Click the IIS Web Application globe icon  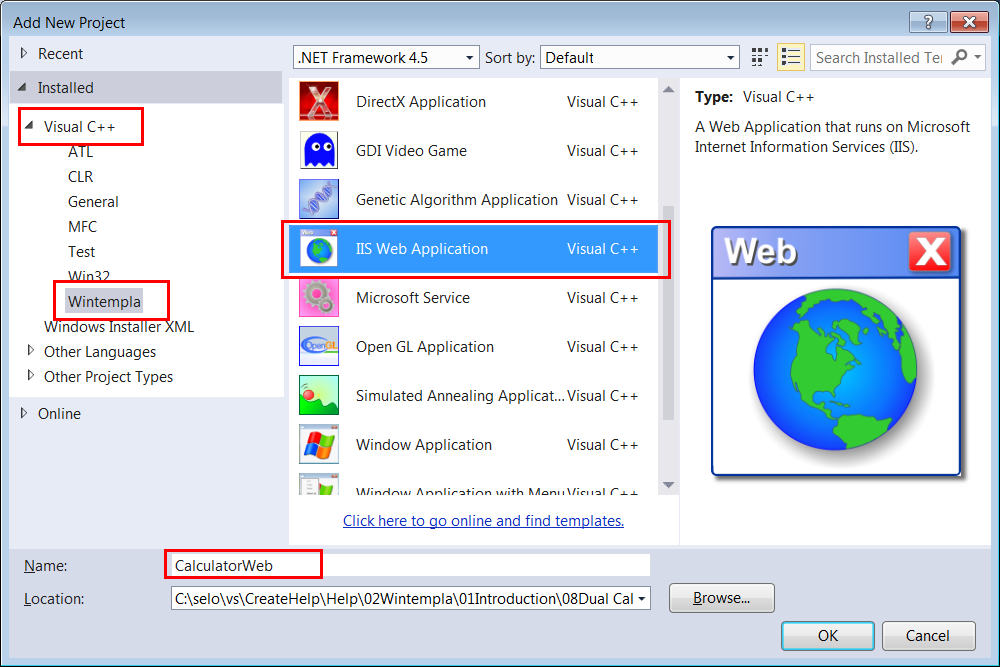pyautogui.click(x=319, y=249)
